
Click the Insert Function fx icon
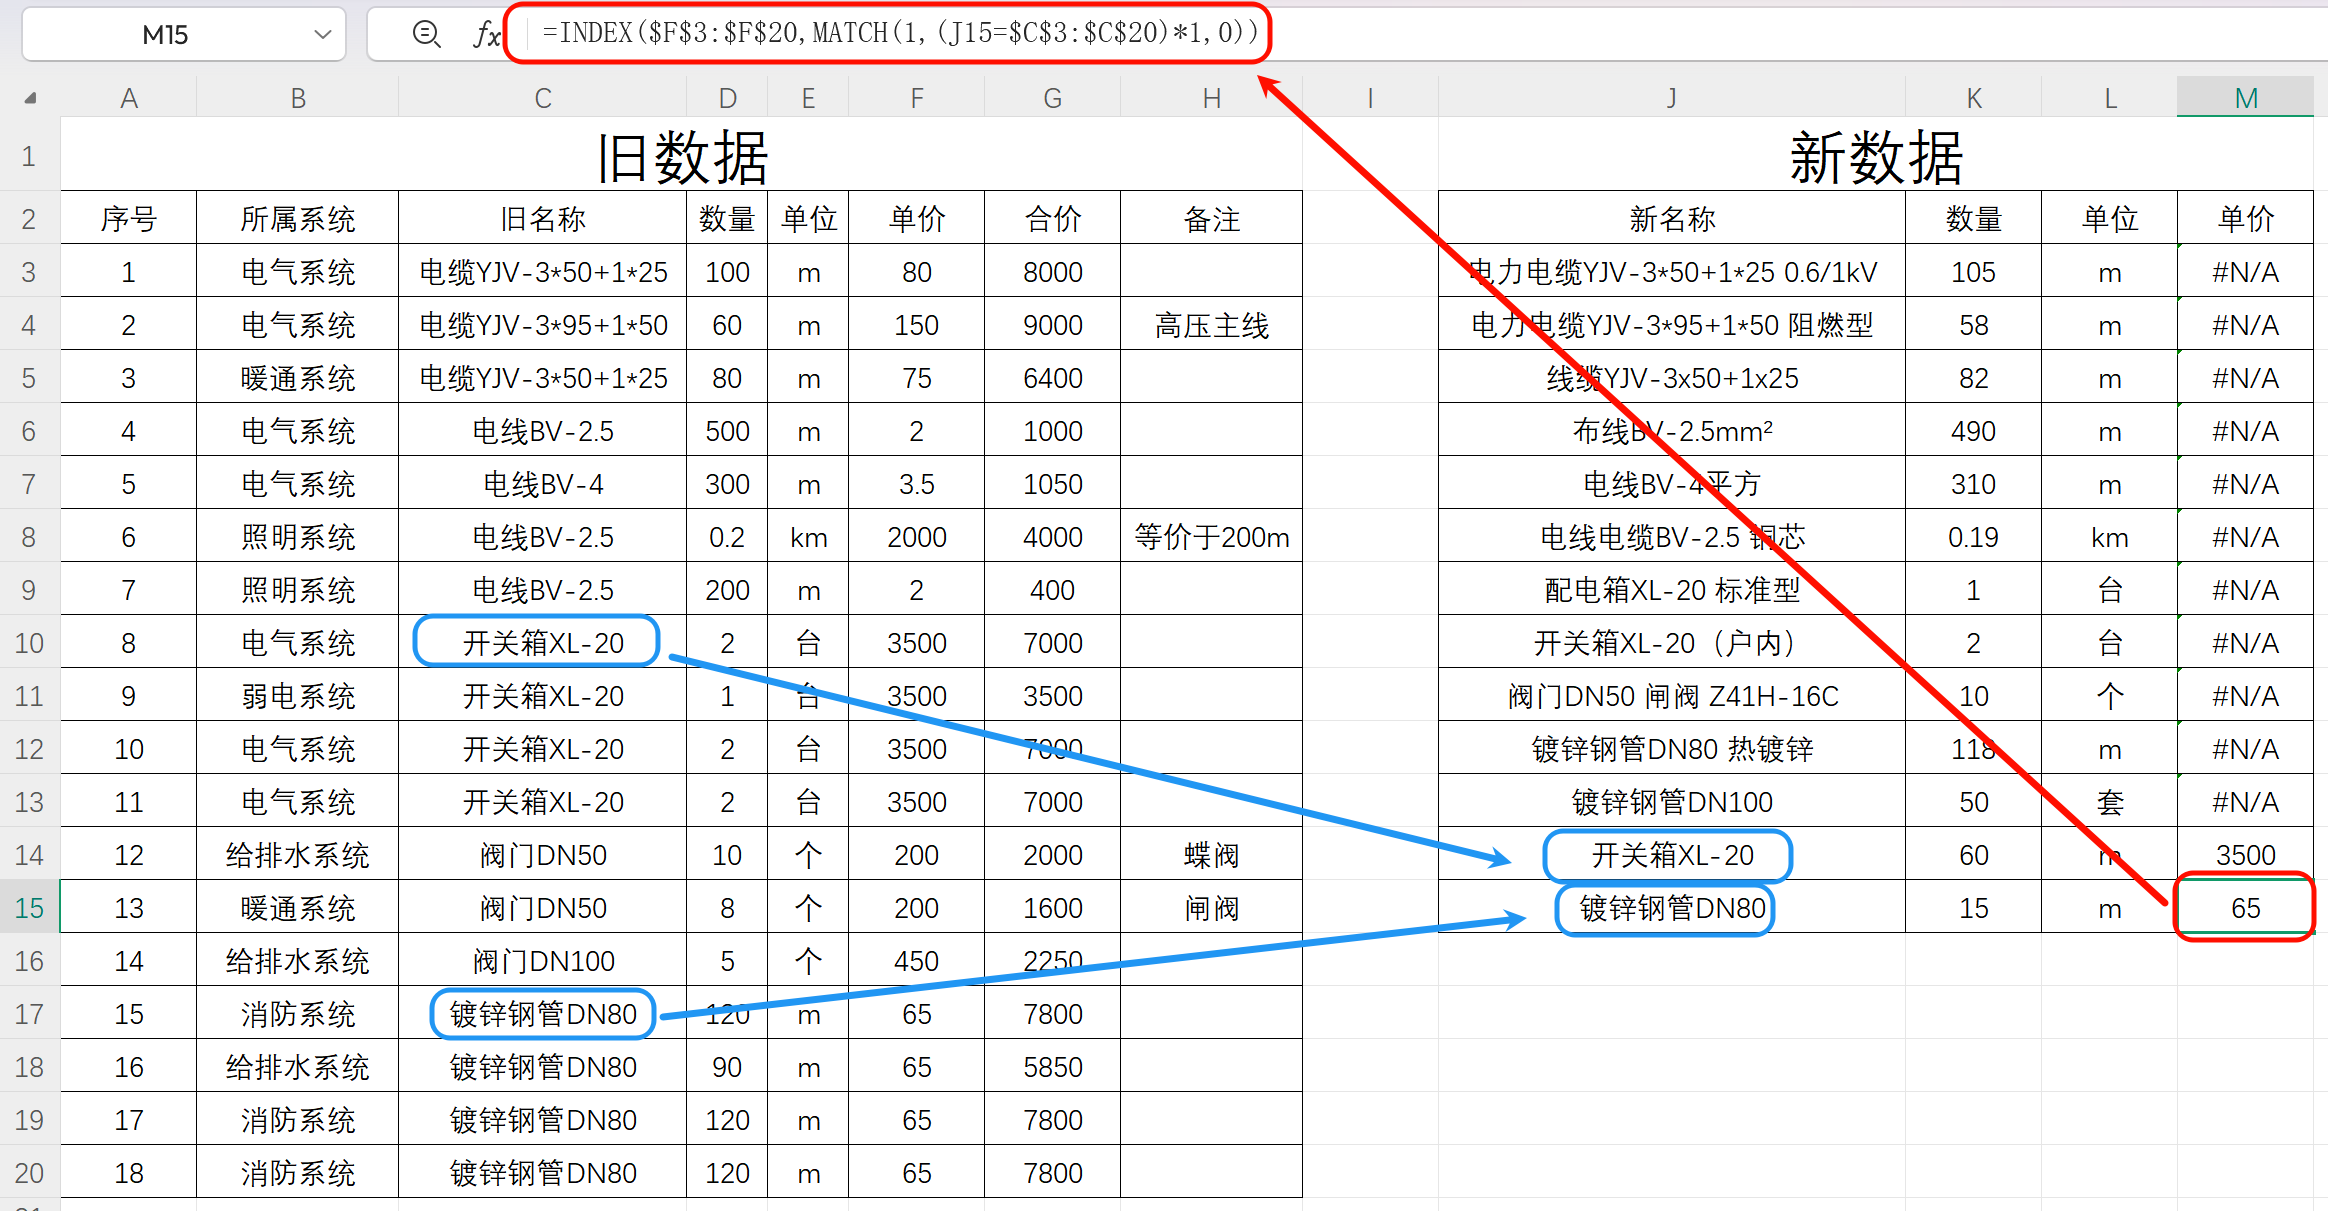pyautogui.click(x=487, y=33)
